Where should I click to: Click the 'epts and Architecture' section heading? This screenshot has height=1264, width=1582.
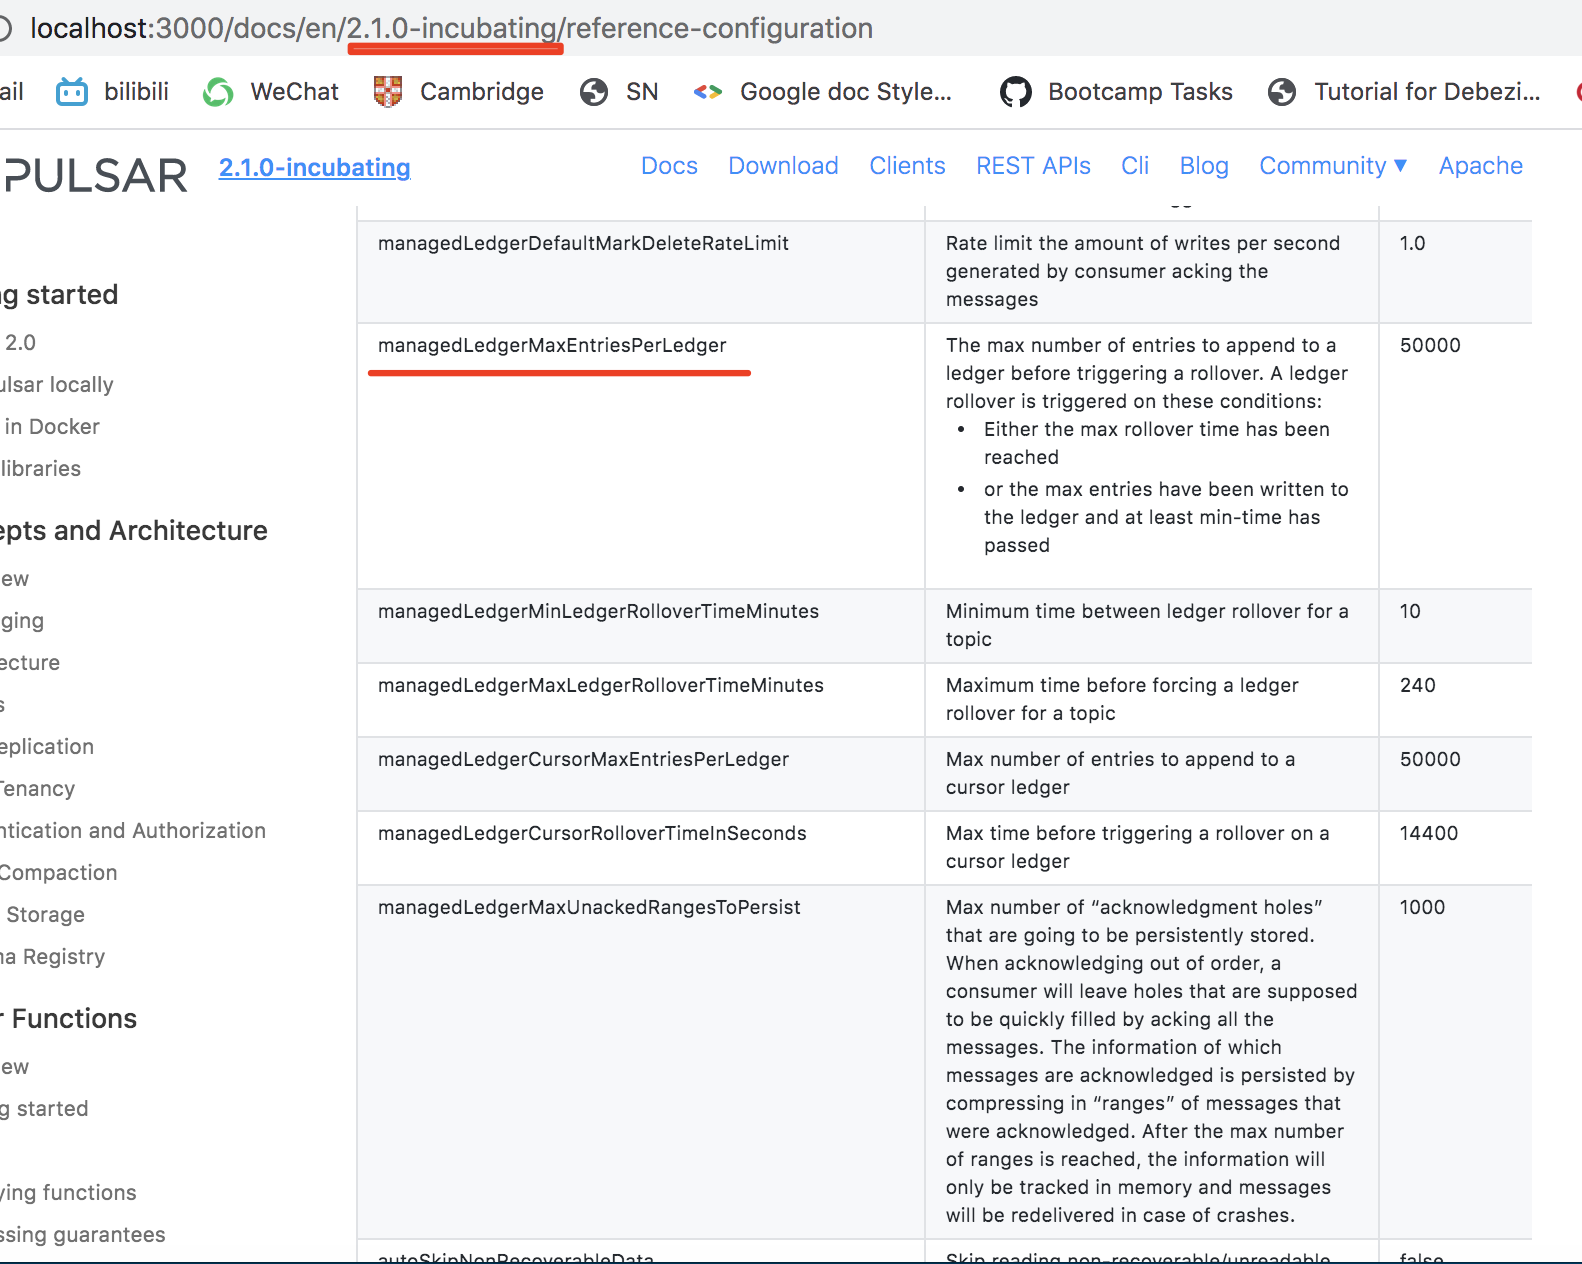tap(134, 531)
